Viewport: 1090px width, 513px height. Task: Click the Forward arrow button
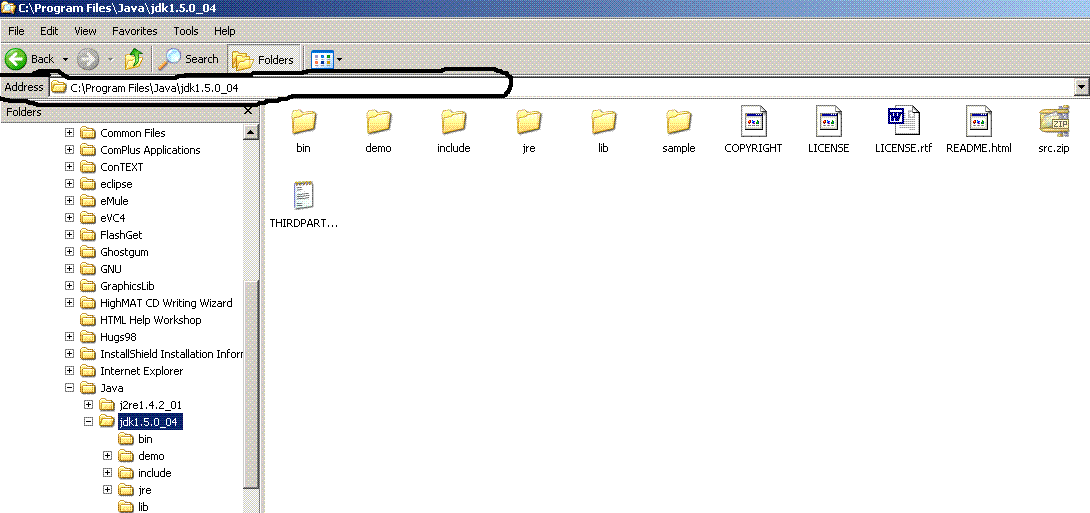[88, 59]
